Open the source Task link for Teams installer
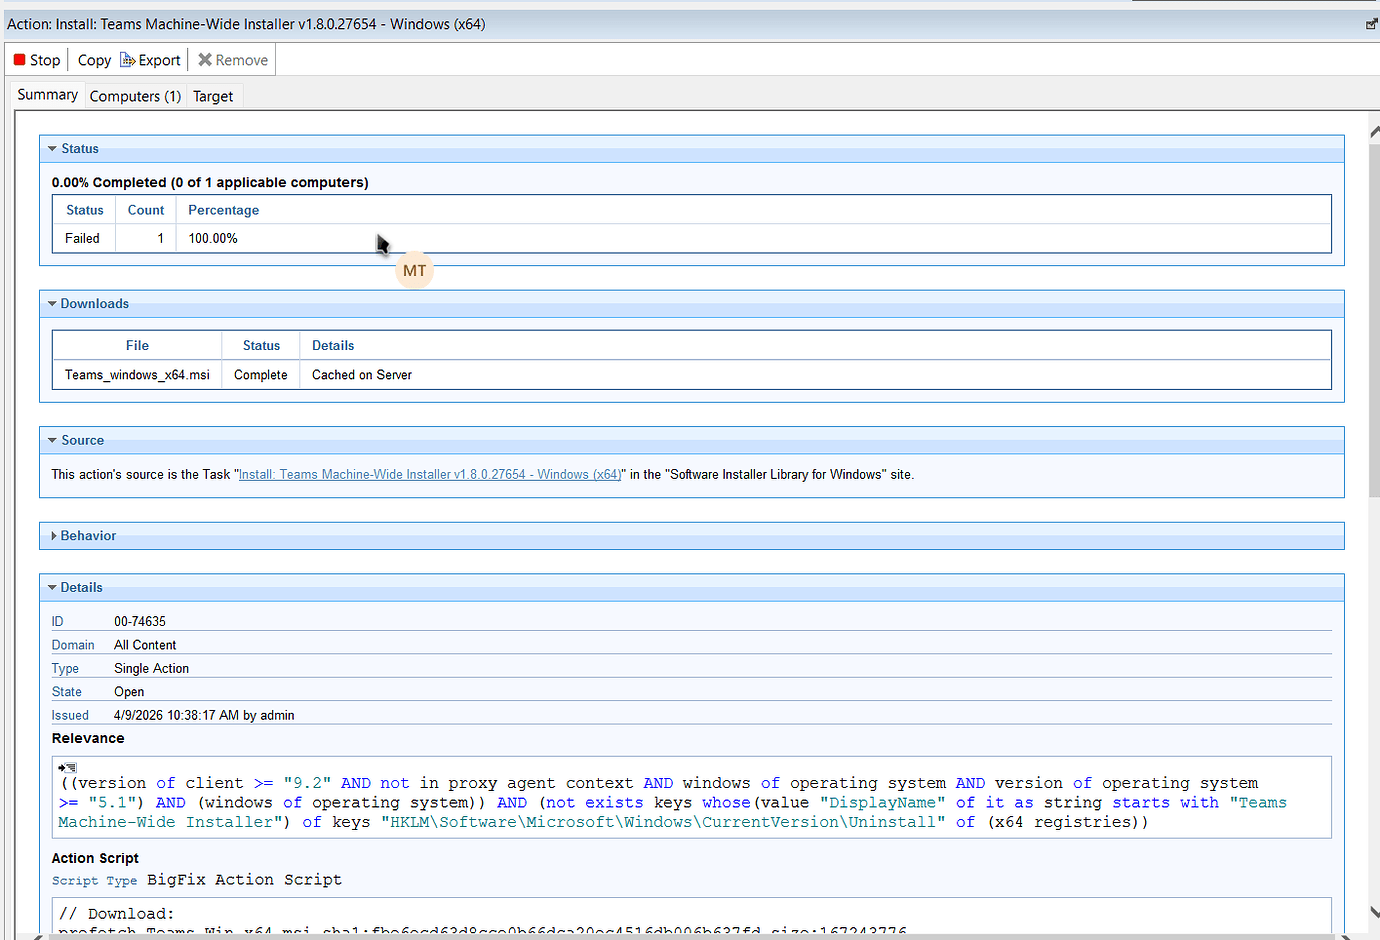The height and width of the screenshot is (940, 1380). (430, 475)
